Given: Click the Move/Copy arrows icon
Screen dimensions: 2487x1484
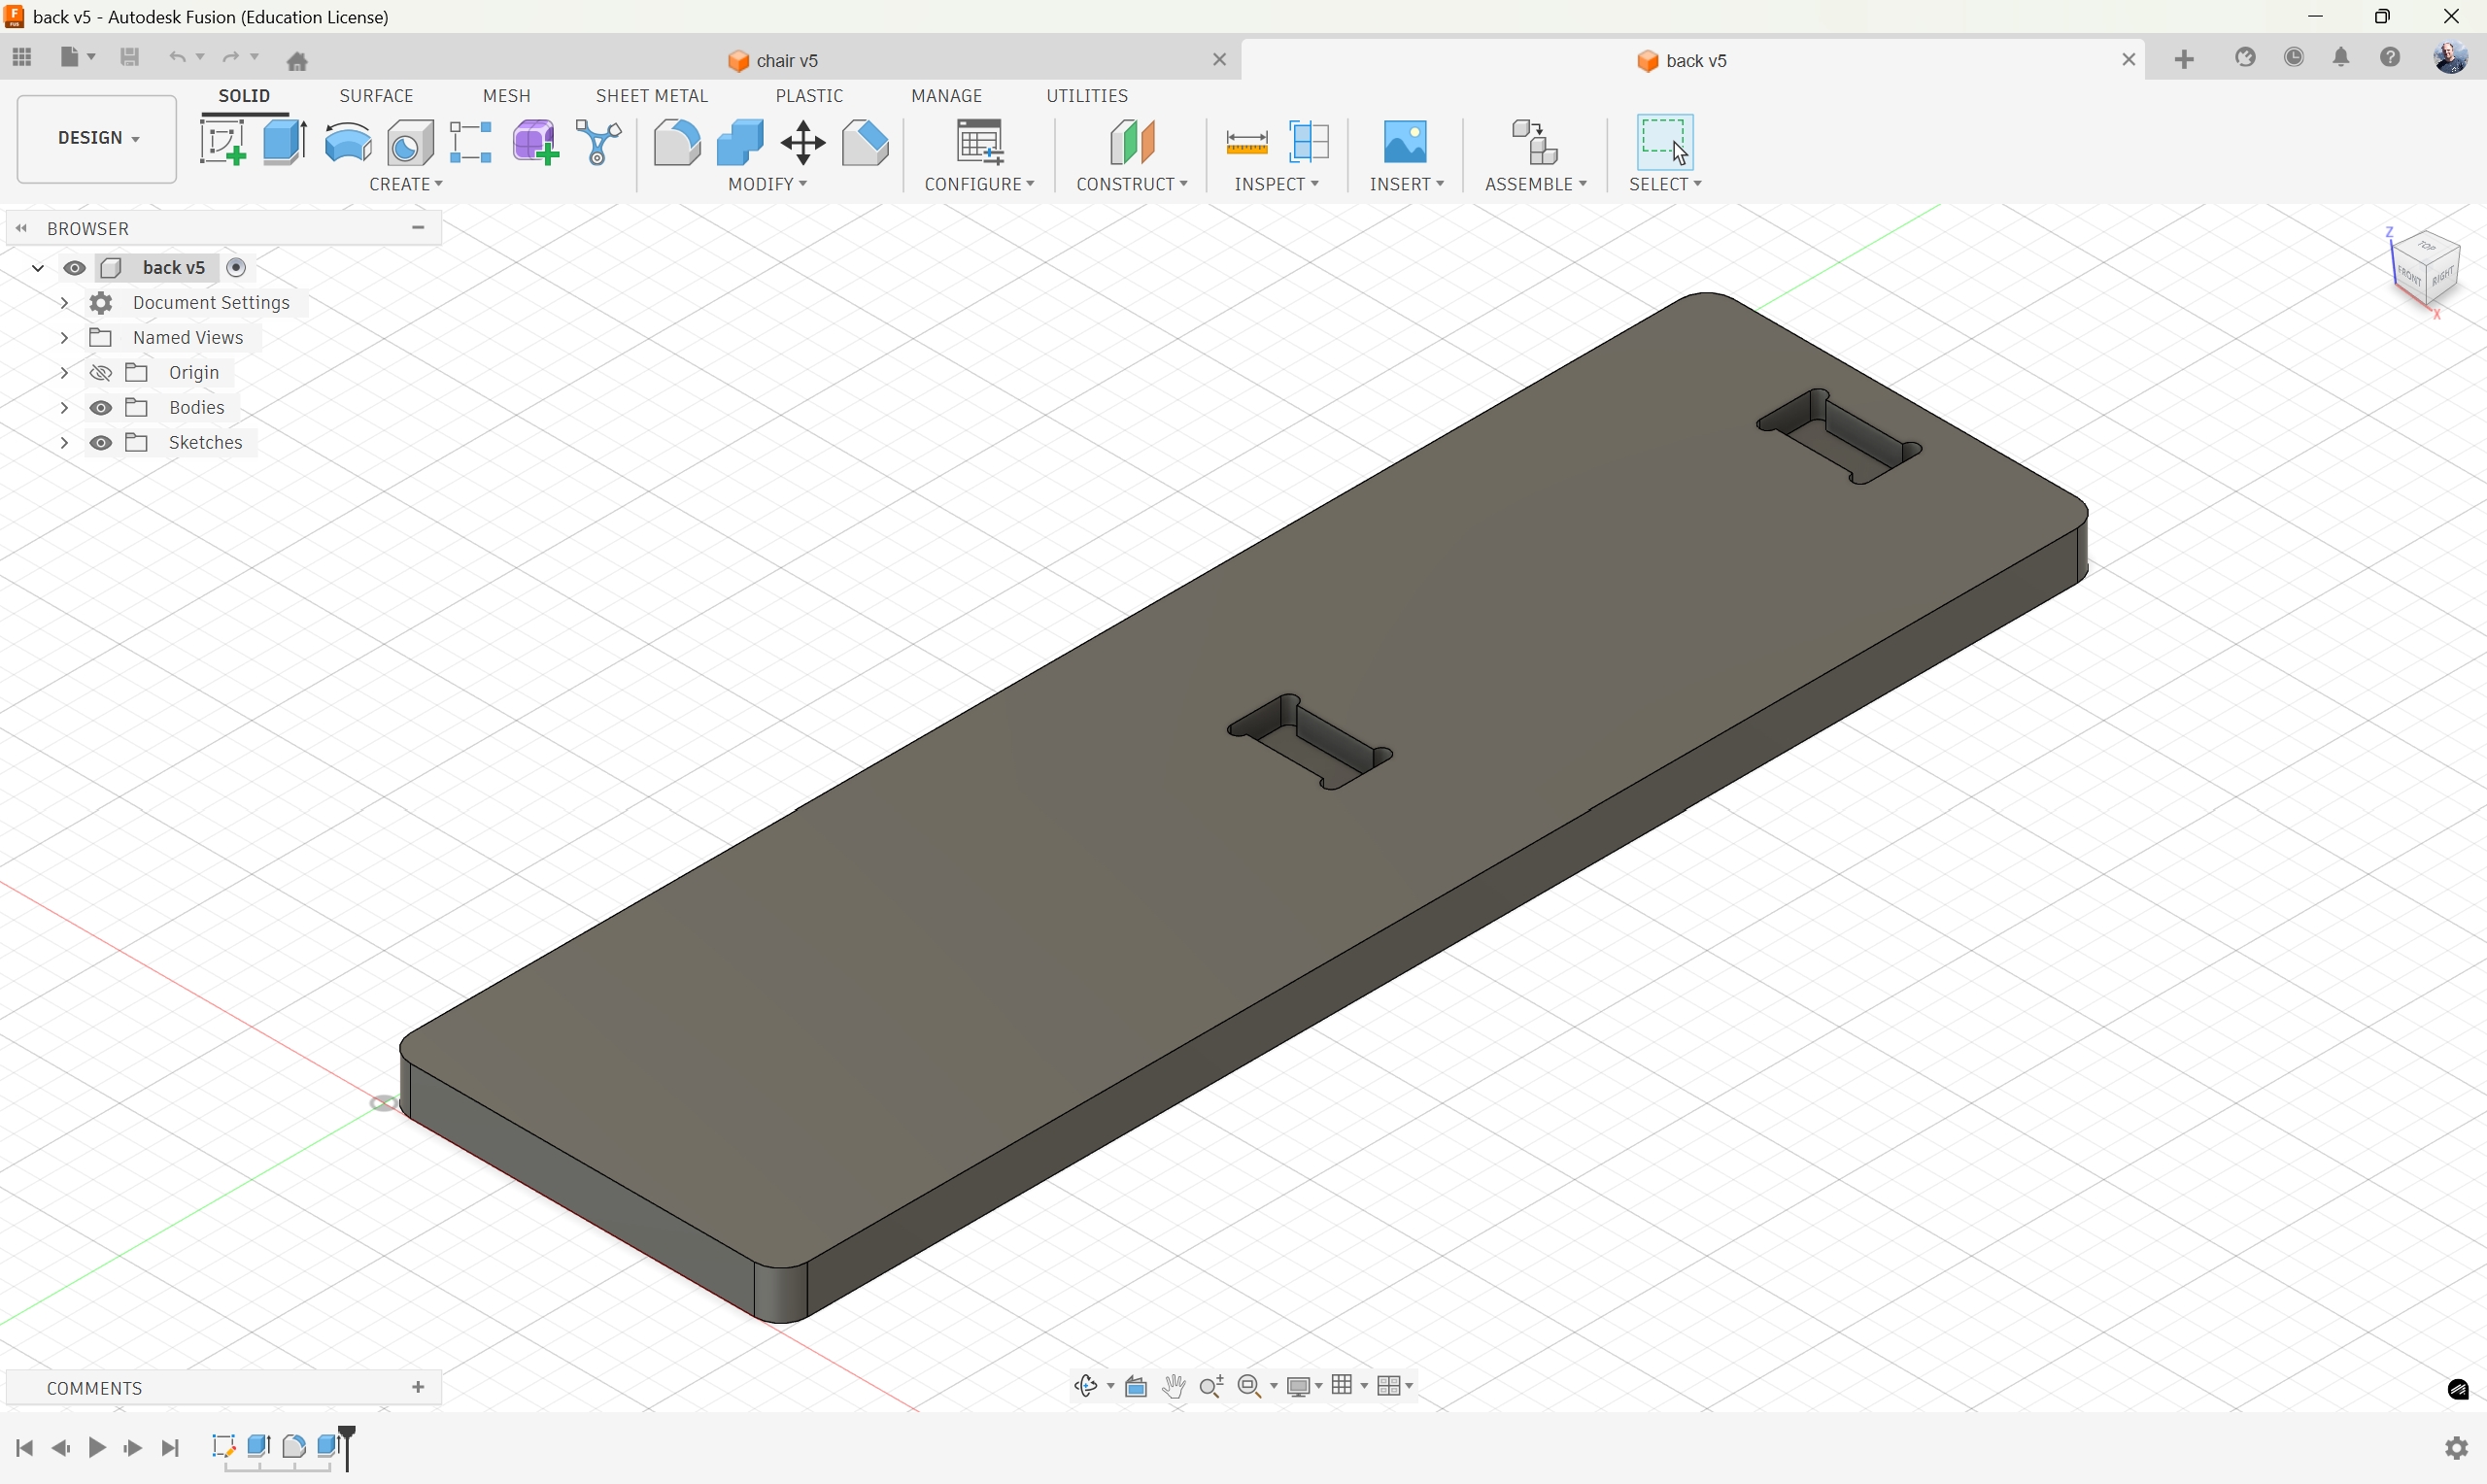Looking at the screenshot, I should coord(803,143).
